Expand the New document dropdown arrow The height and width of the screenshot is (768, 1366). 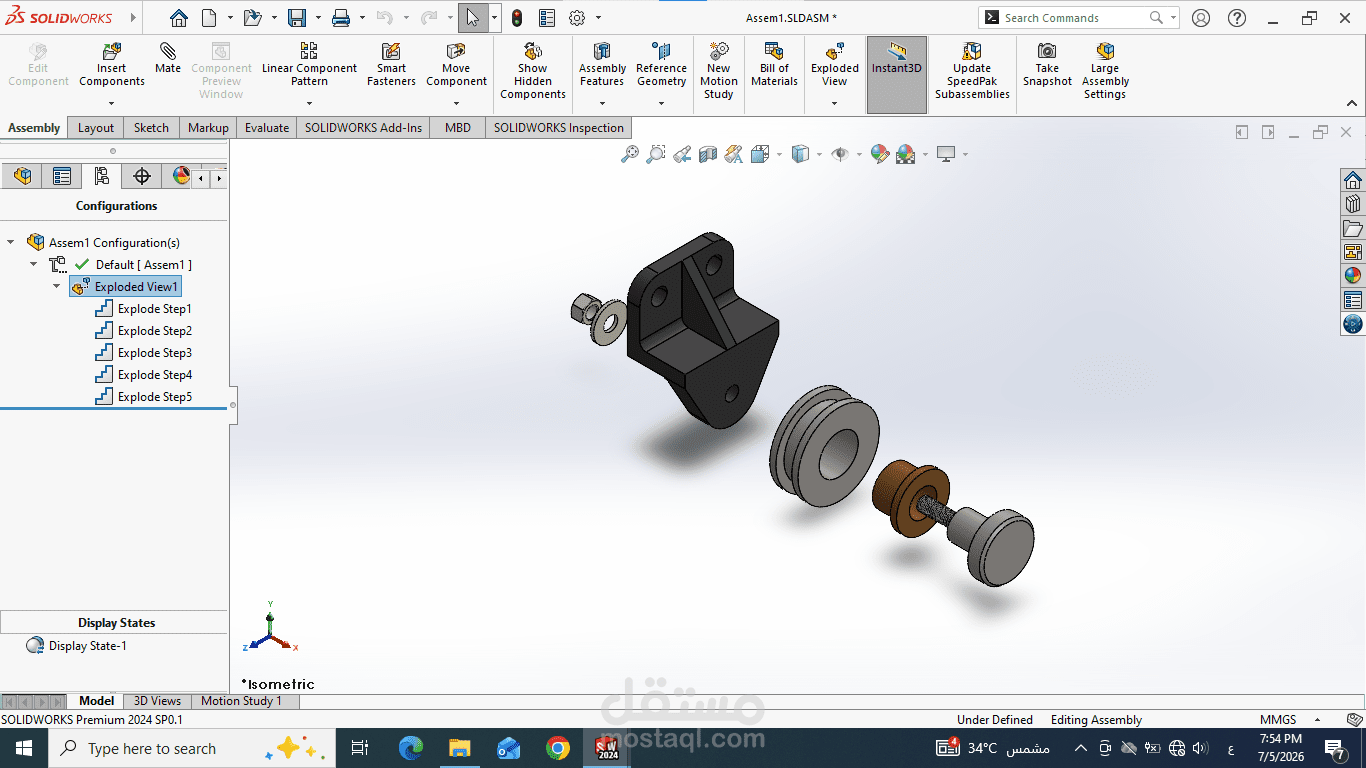coord(230,18)
